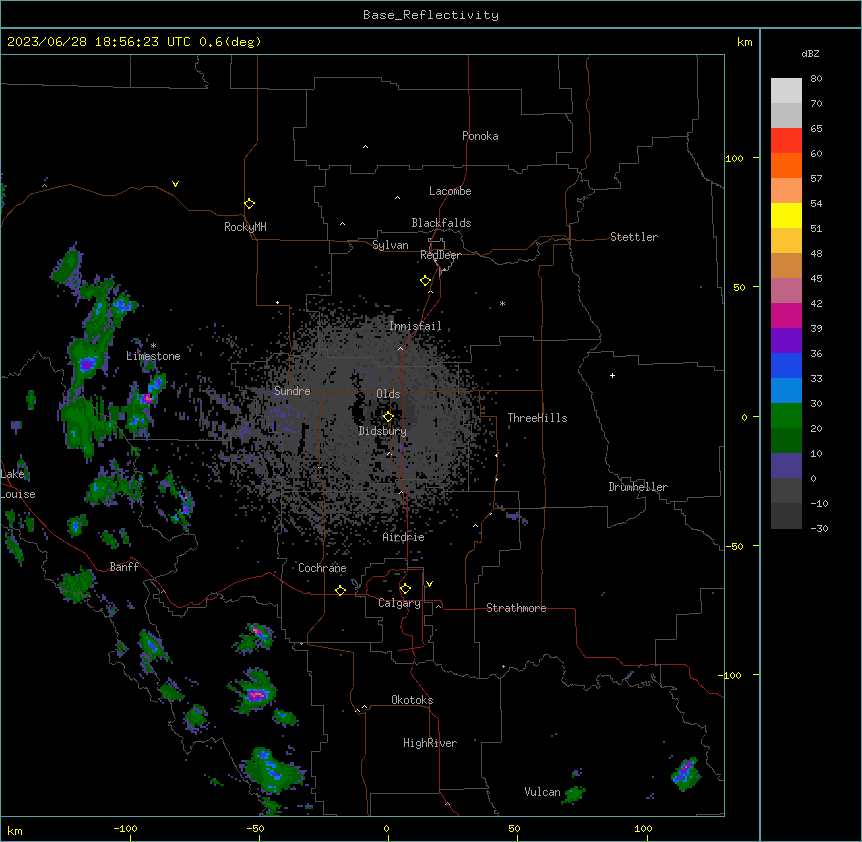This screenshot has width=862, height=842.
Task: Click the Sylvan label
Action: click(x=390, y=245)
